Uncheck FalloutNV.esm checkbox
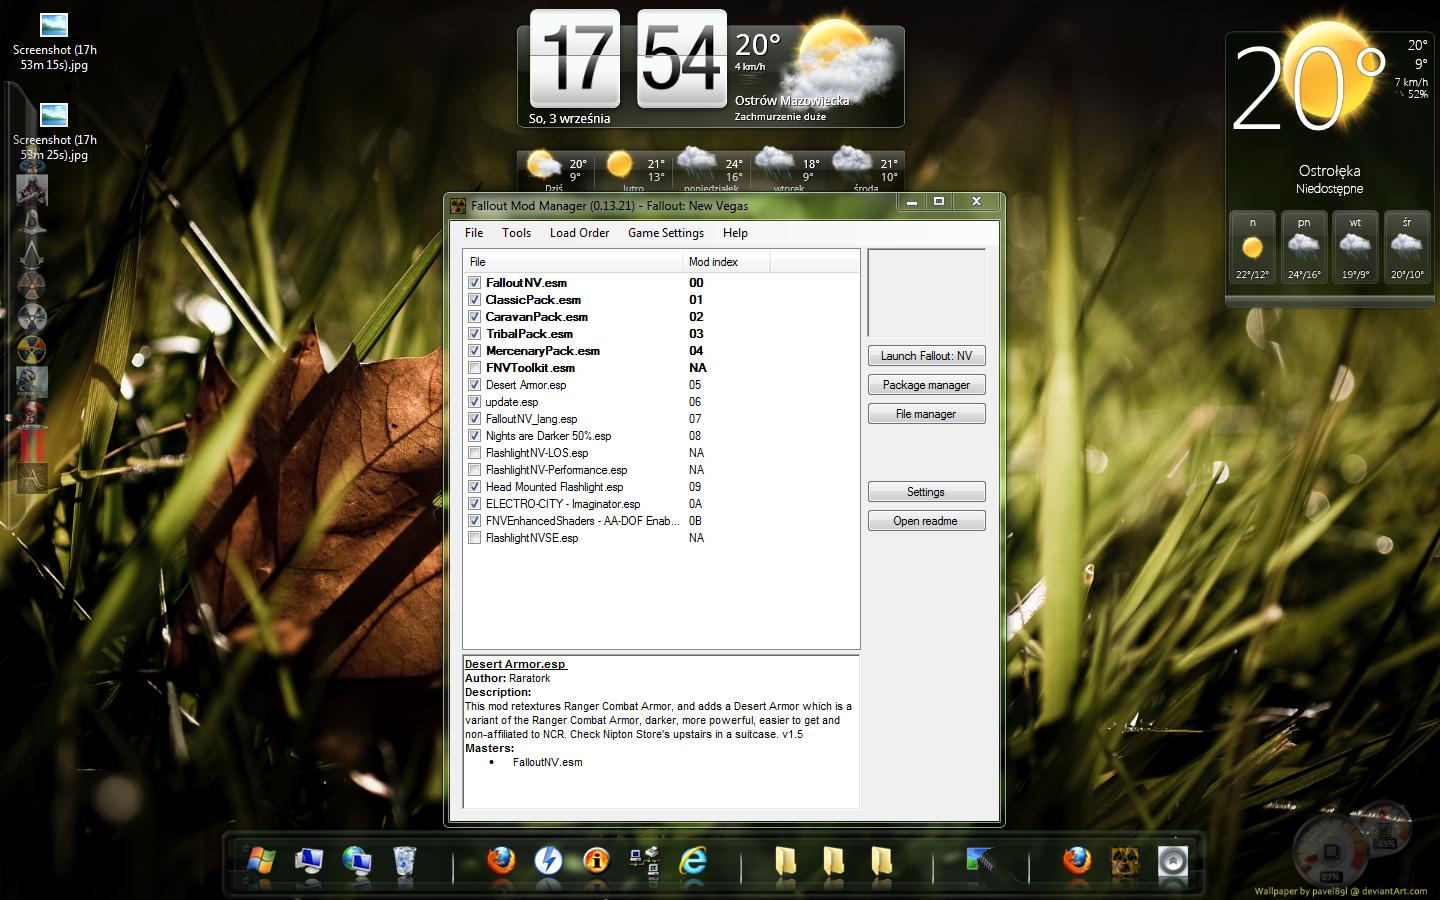The image size is (1440, 900). click(475, 283)
